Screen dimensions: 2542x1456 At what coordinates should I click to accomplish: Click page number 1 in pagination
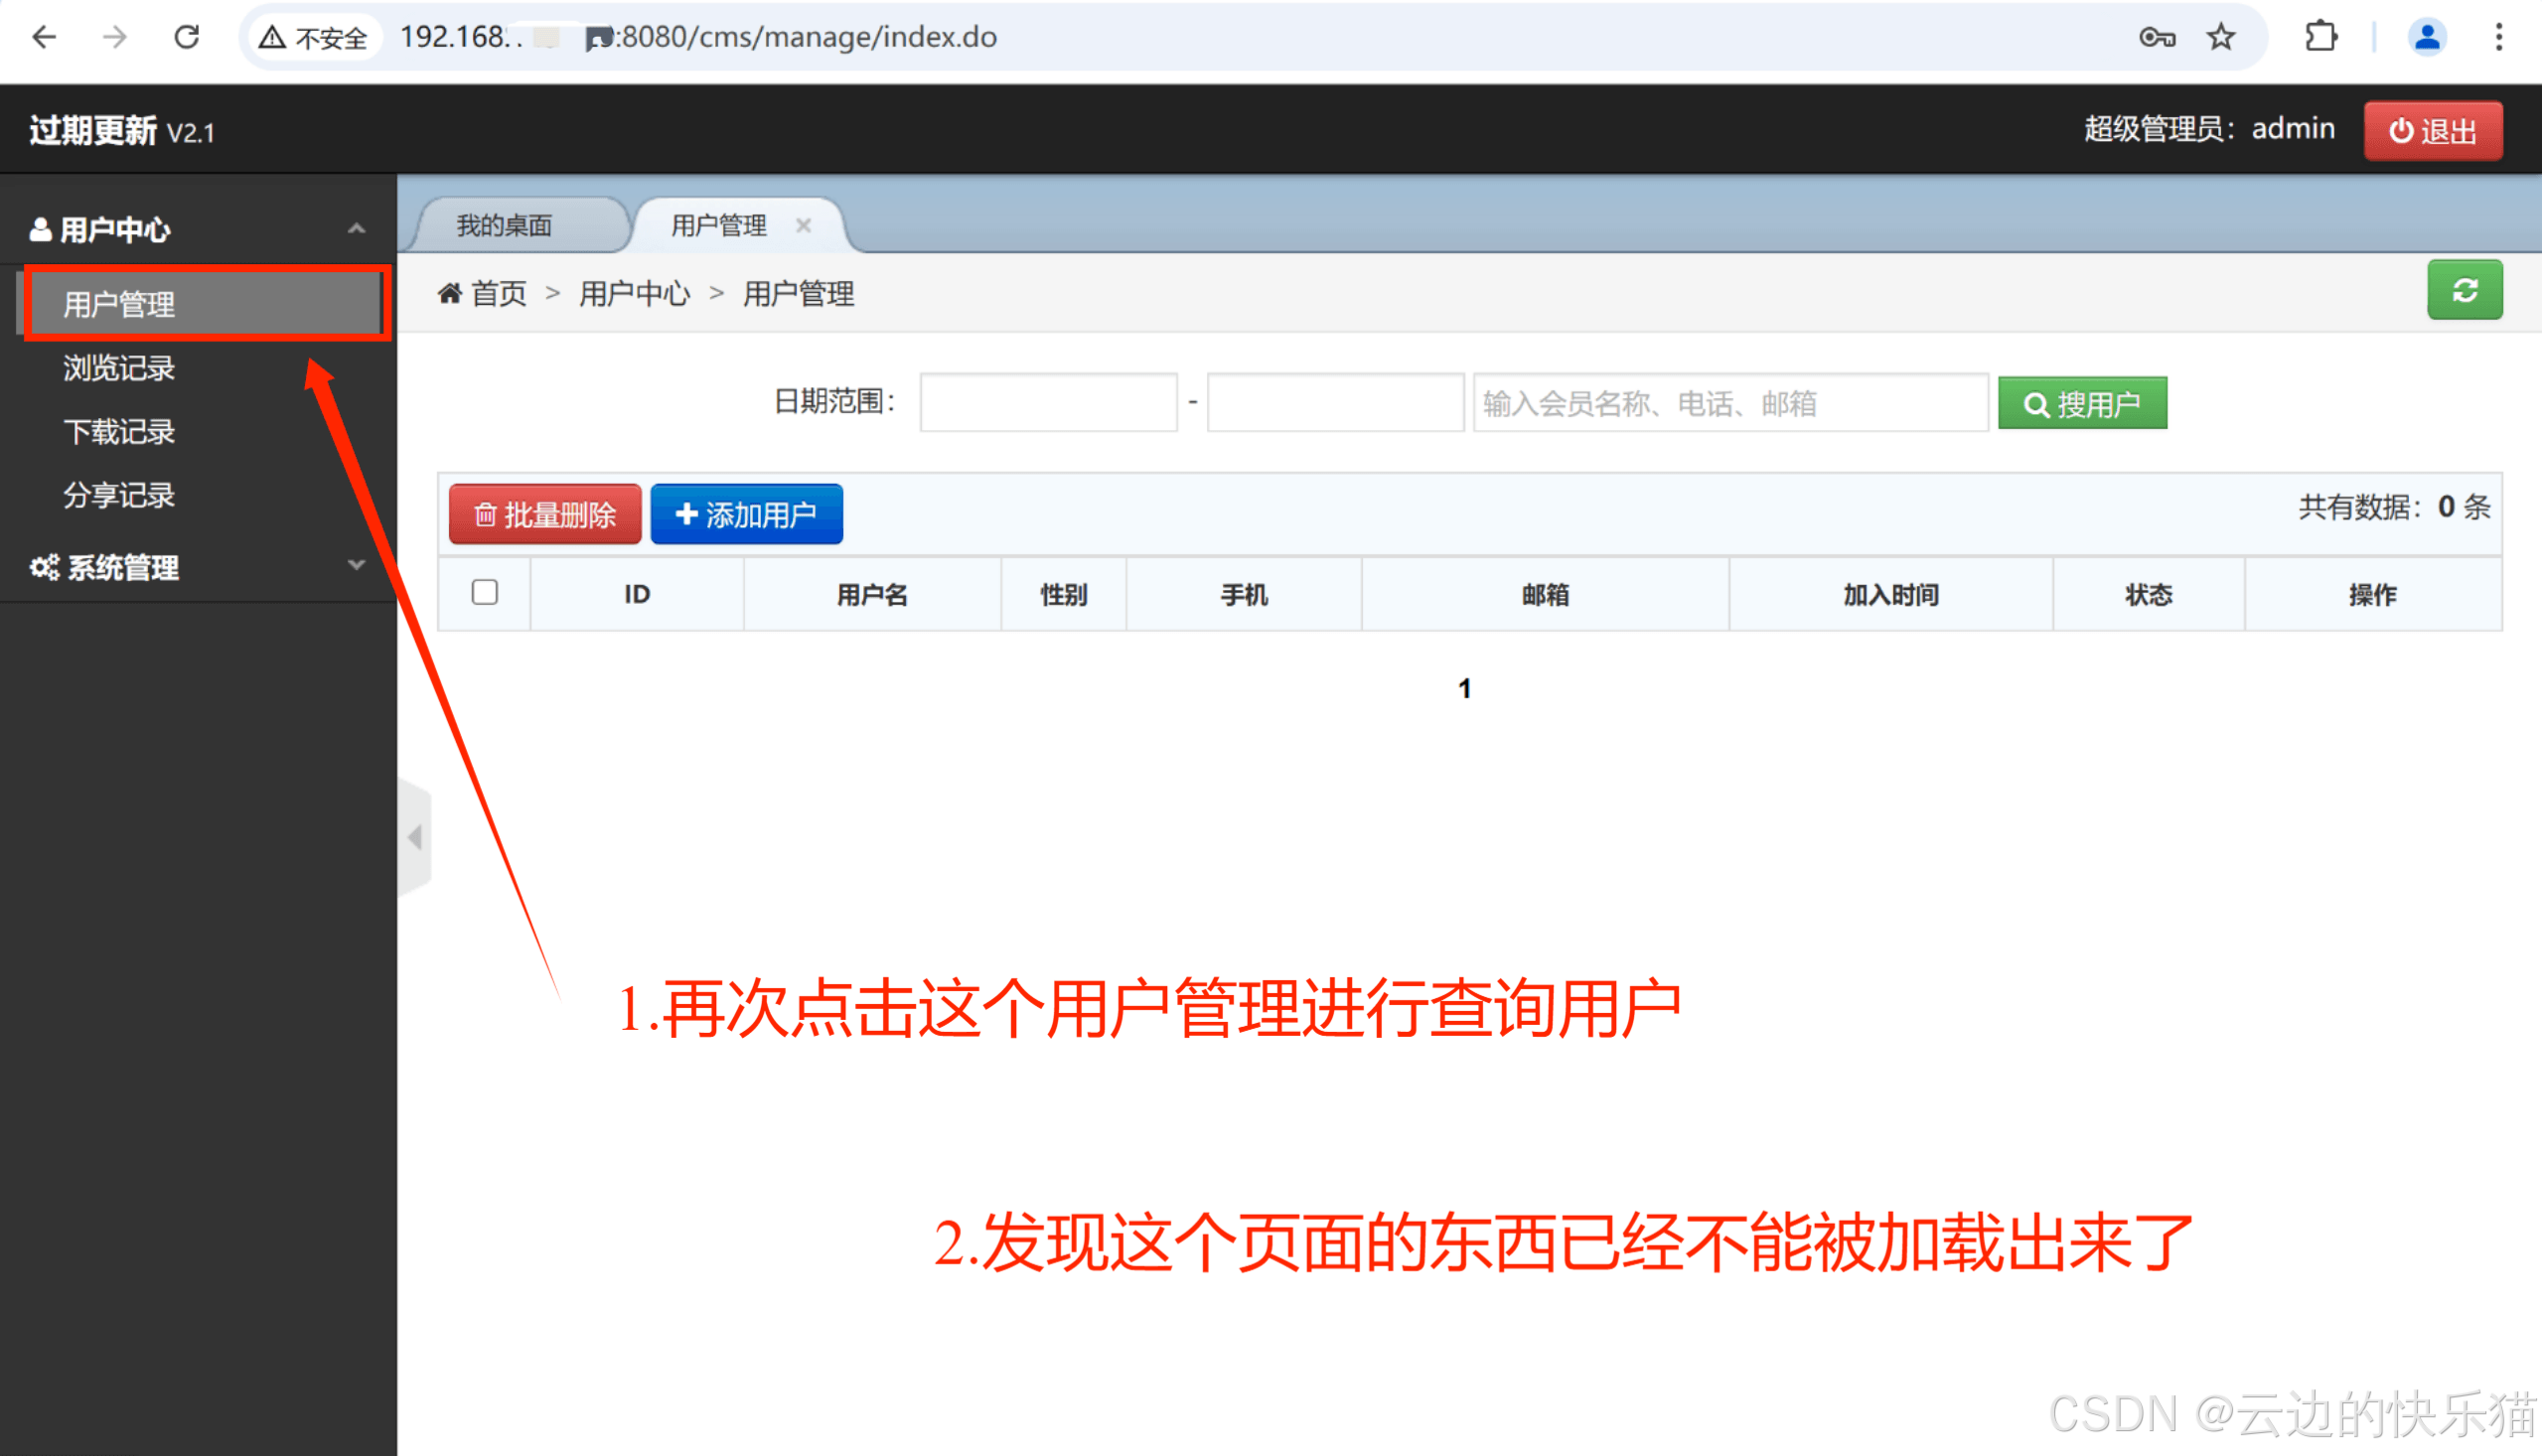[1464, 688]
